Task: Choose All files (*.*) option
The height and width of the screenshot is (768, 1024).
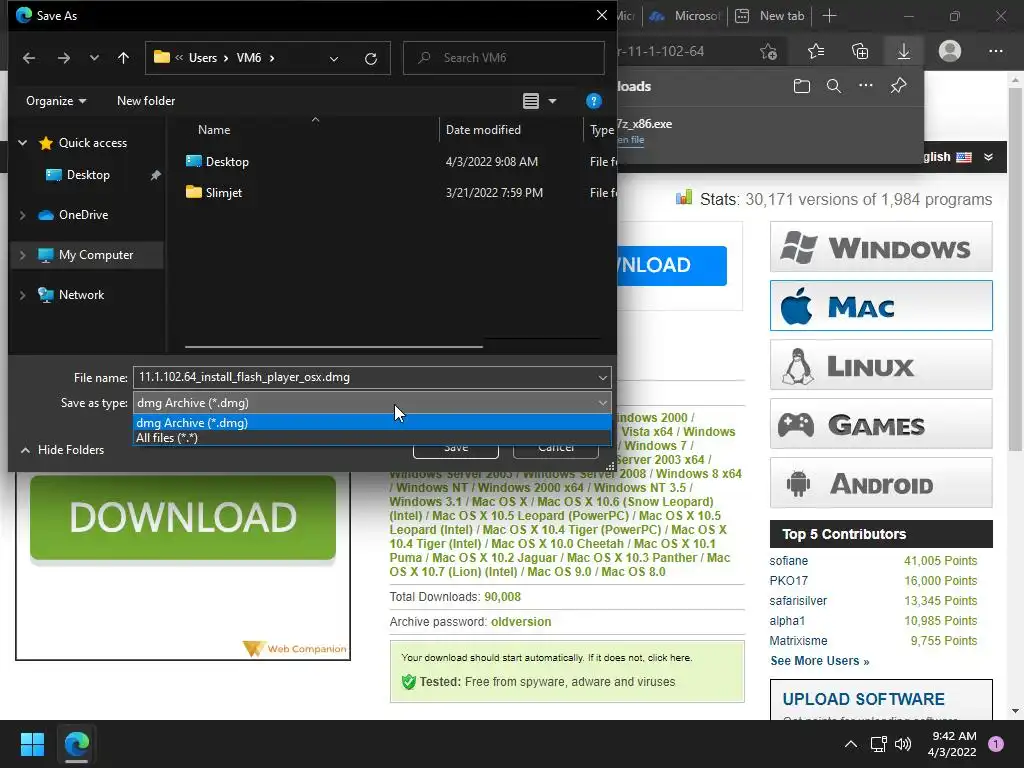Action: 372,438
